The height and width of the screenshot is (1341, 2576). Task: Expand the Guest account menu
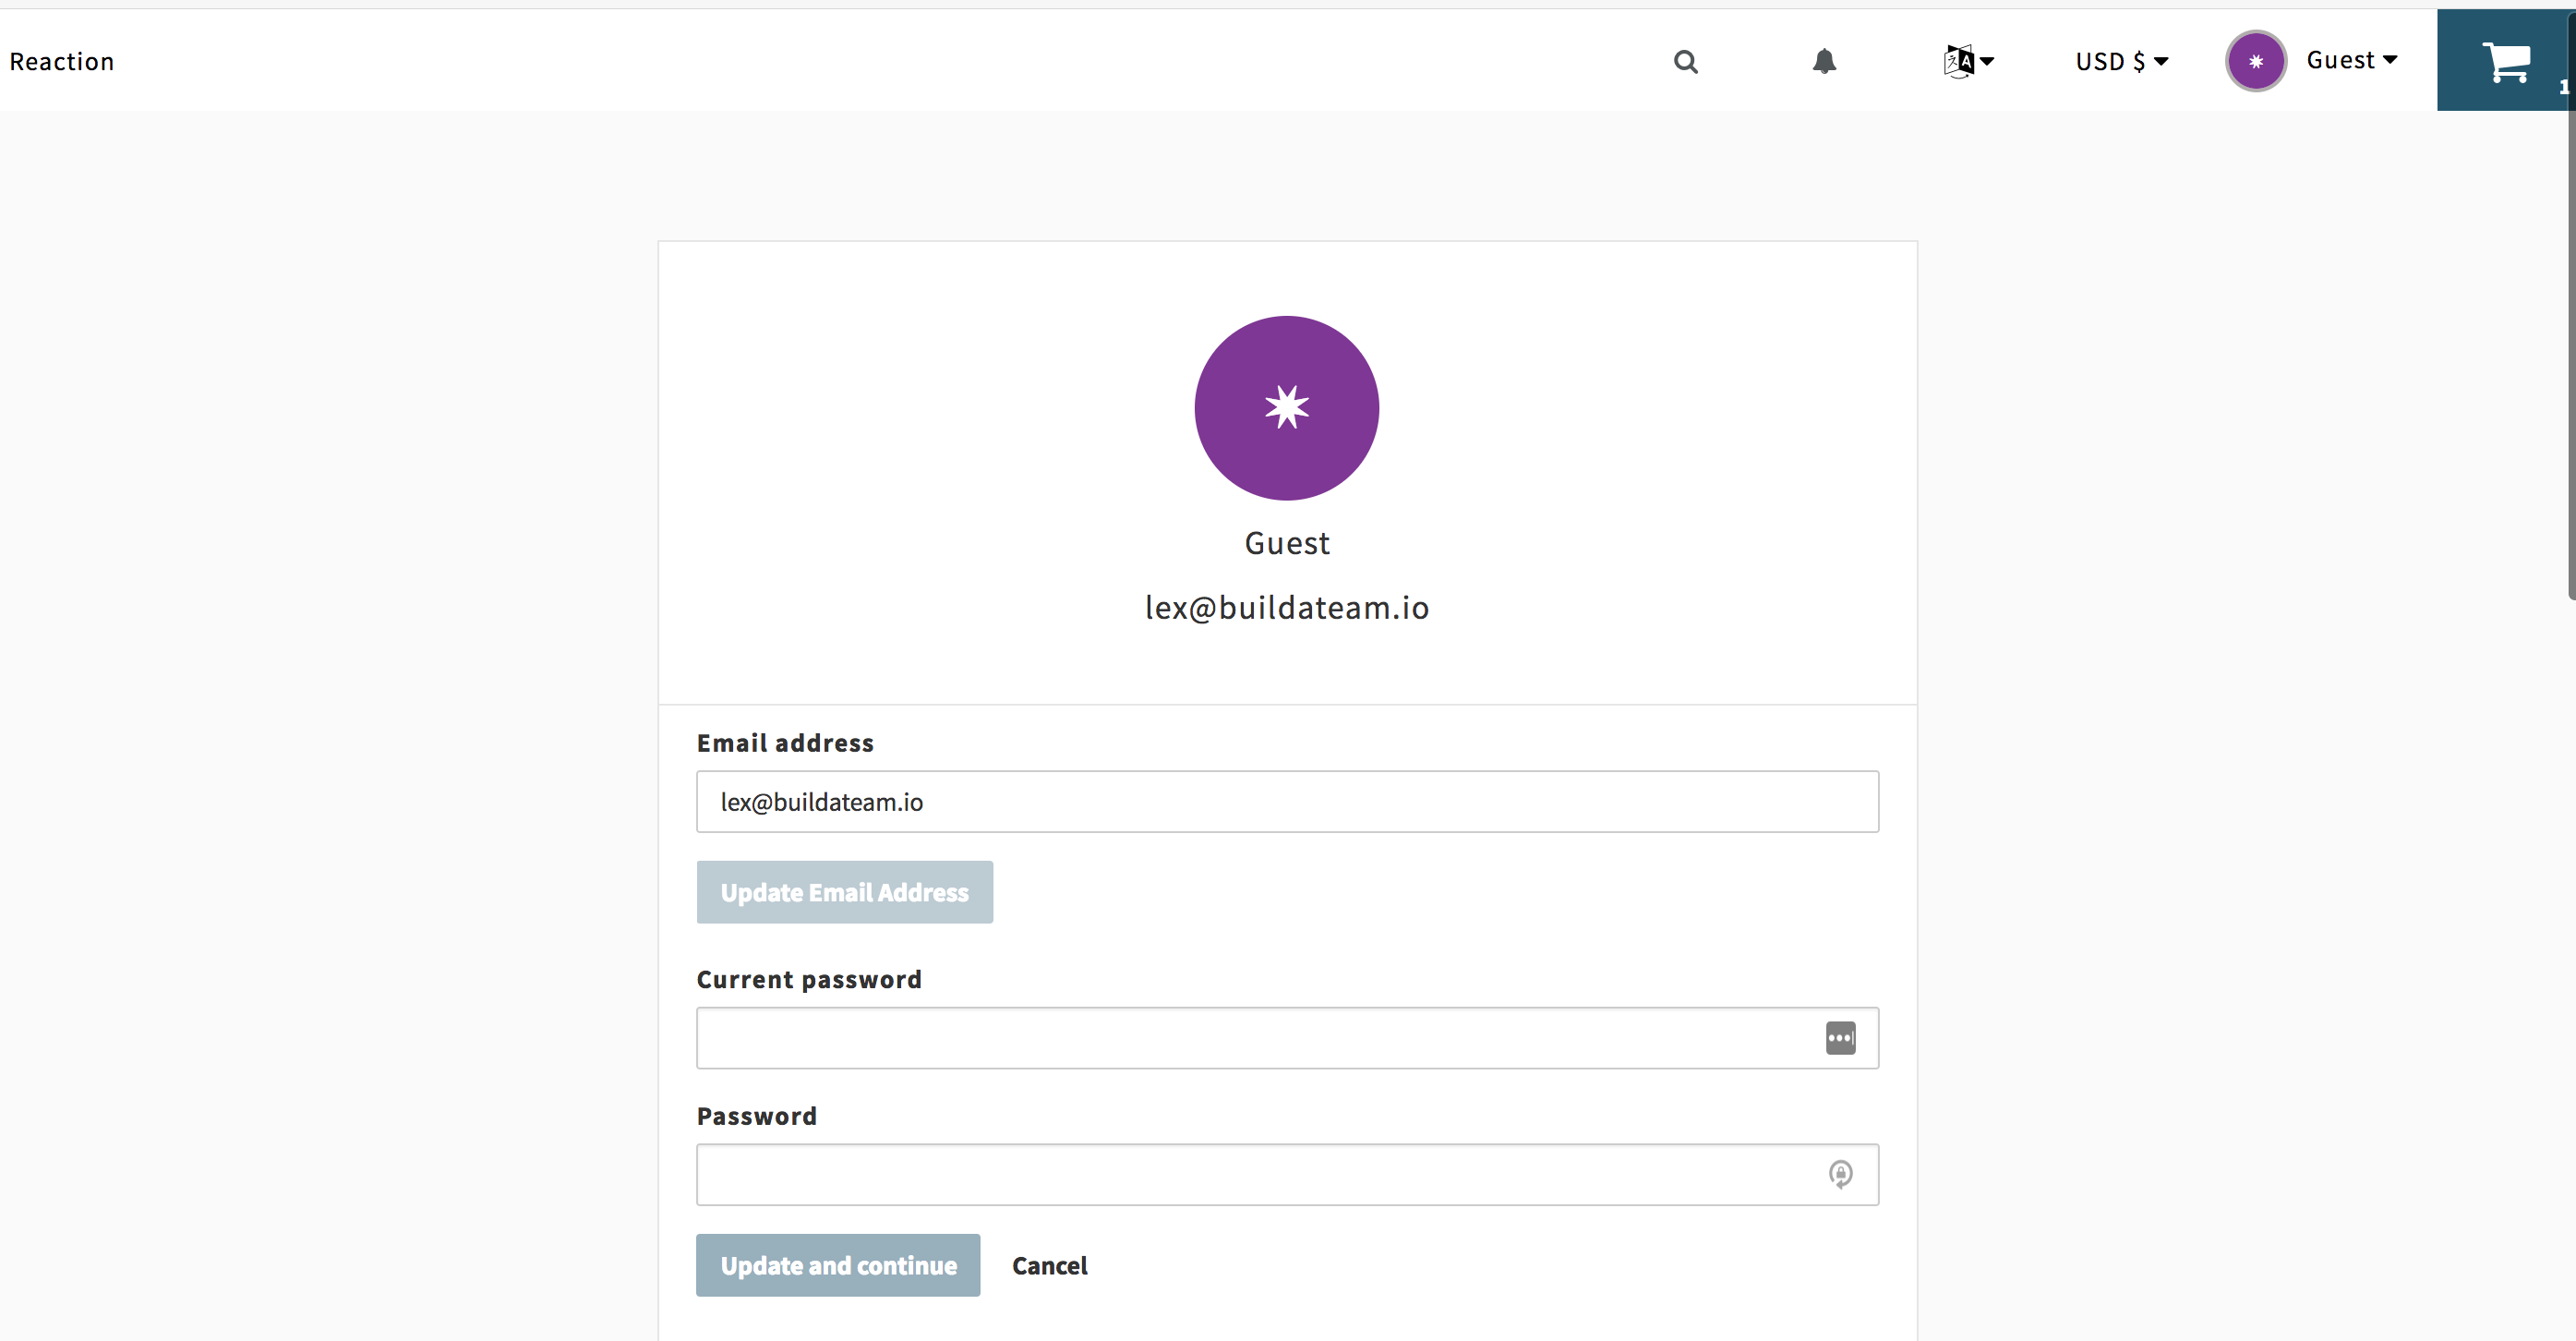pos(2351,60)
